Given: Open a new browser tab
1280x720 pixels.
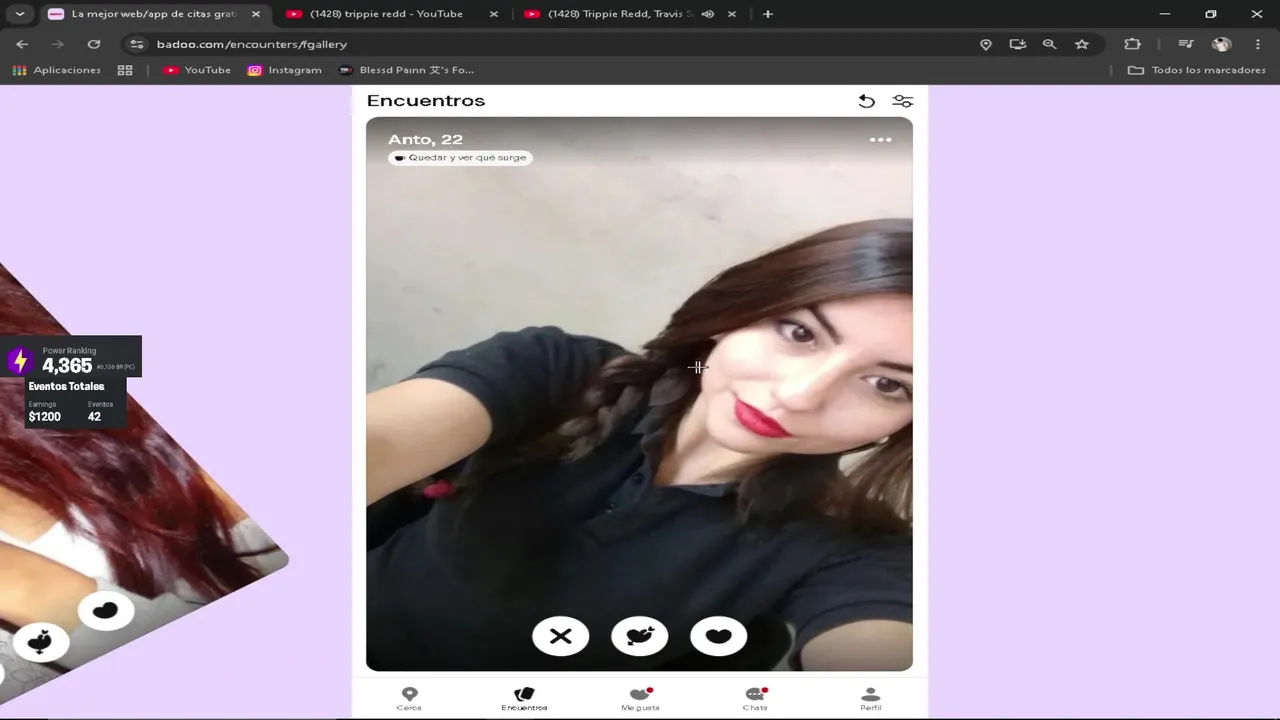Looking at the screenshot, I should coord(768,14).
